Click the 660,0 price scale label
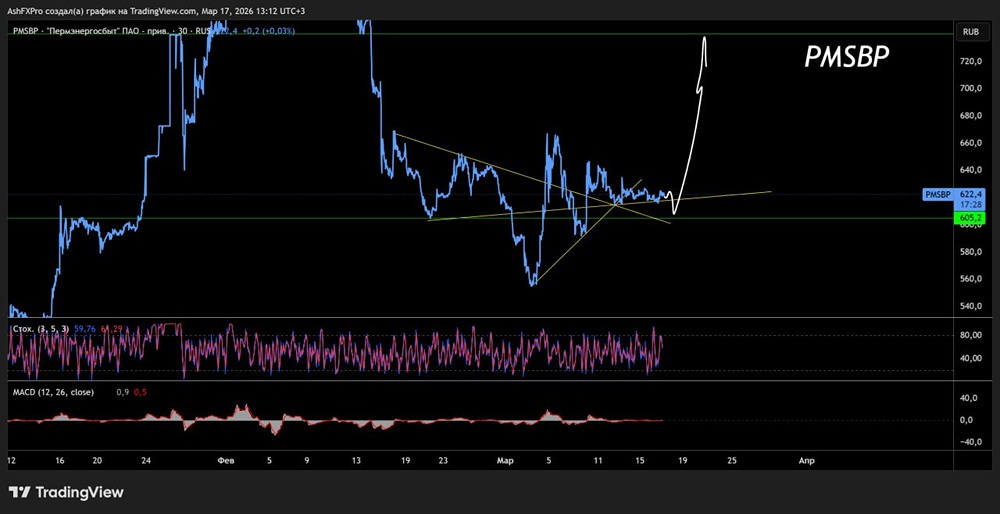Viewport: 1000px width, 514px height. point(973,143)
